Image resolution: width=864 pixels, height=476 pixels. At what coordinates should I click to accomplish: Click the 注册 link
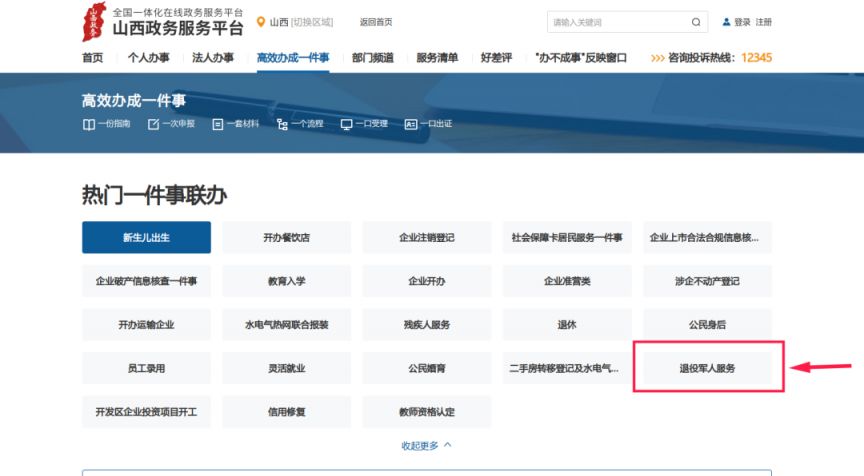pyautogui.click(x=763, y=22)
